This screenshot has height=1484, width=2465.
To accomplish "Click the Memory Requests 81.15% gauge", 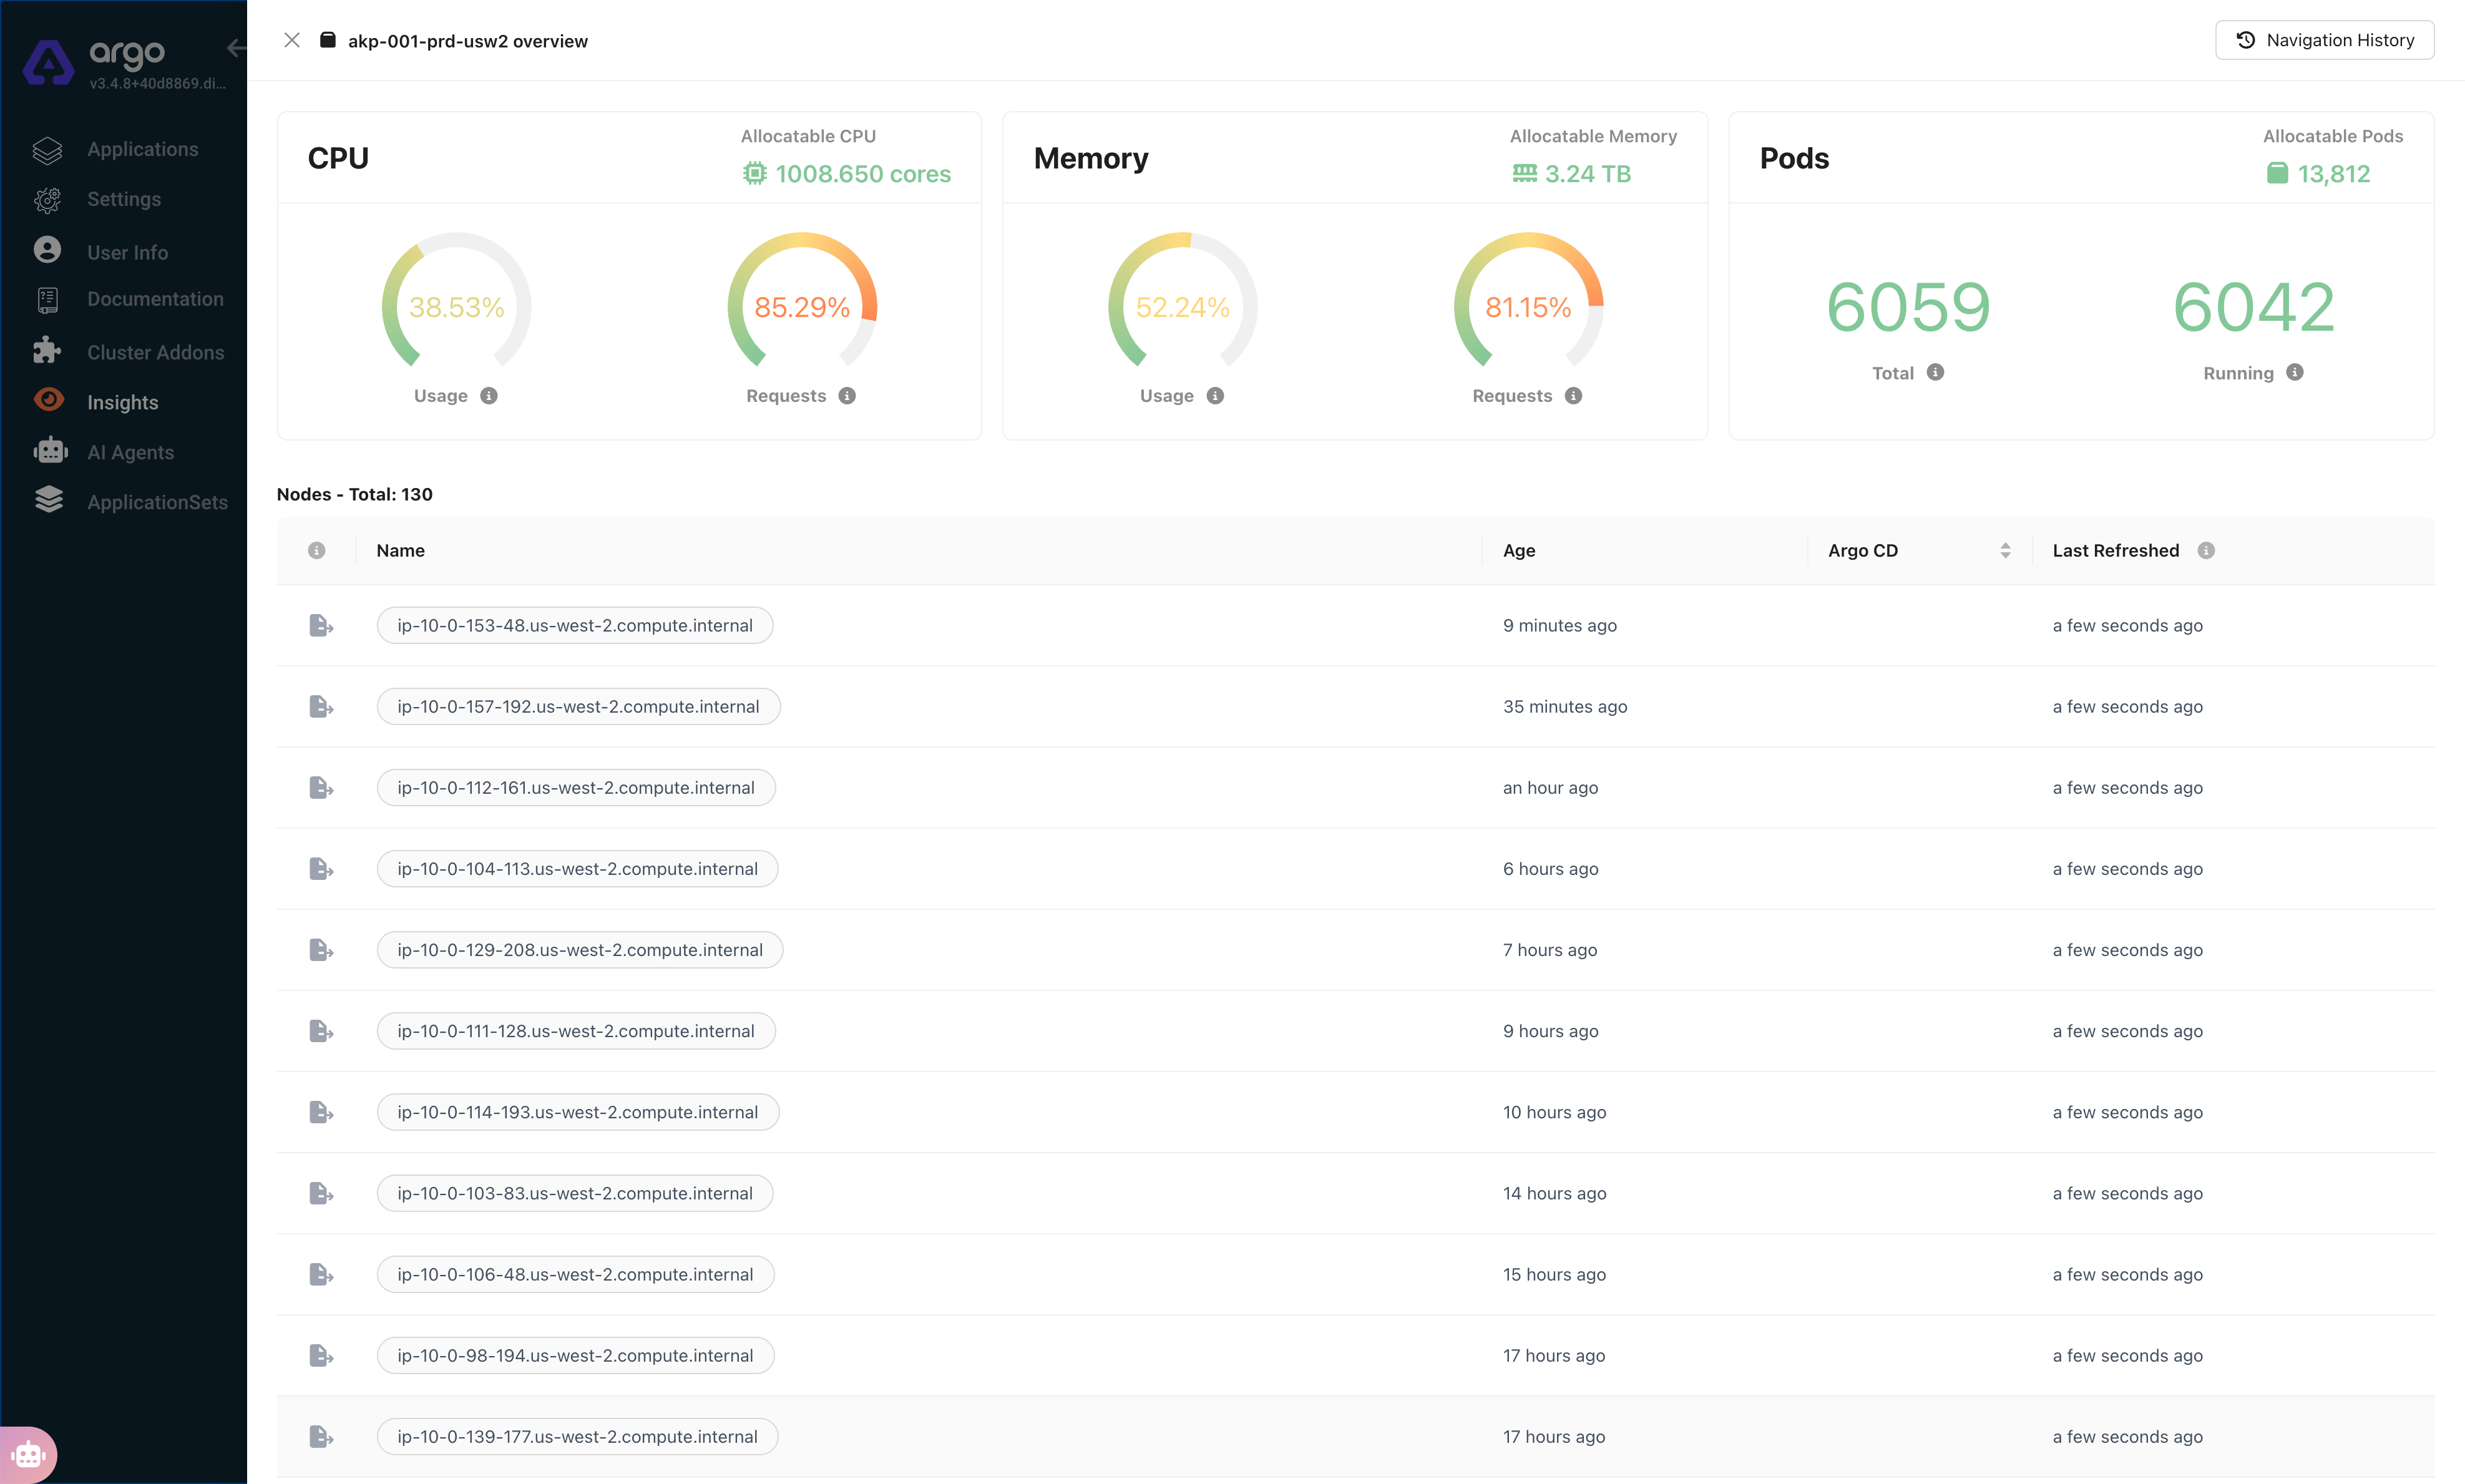I will [1528, 301].
